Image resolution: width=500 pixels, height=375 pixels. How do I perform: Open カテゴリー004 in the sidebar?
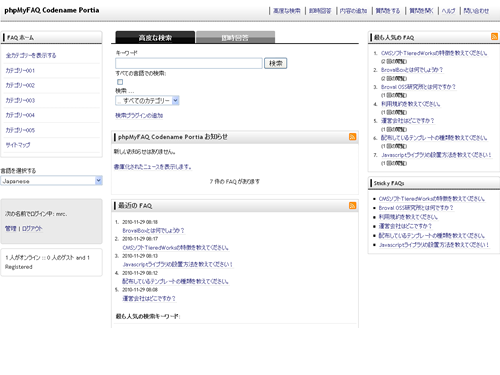click(x=20, y=115)
